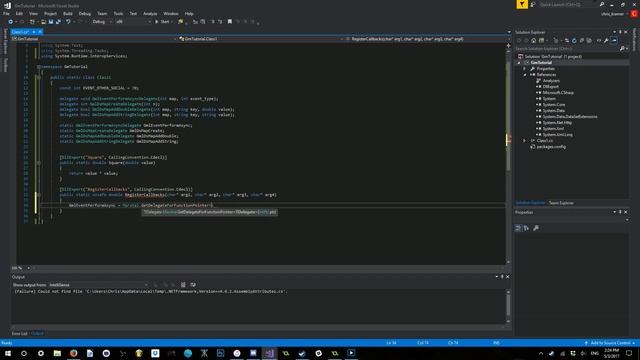Click the Find in Files toolbar icon

pyautogui.click(x=181, y=22)
